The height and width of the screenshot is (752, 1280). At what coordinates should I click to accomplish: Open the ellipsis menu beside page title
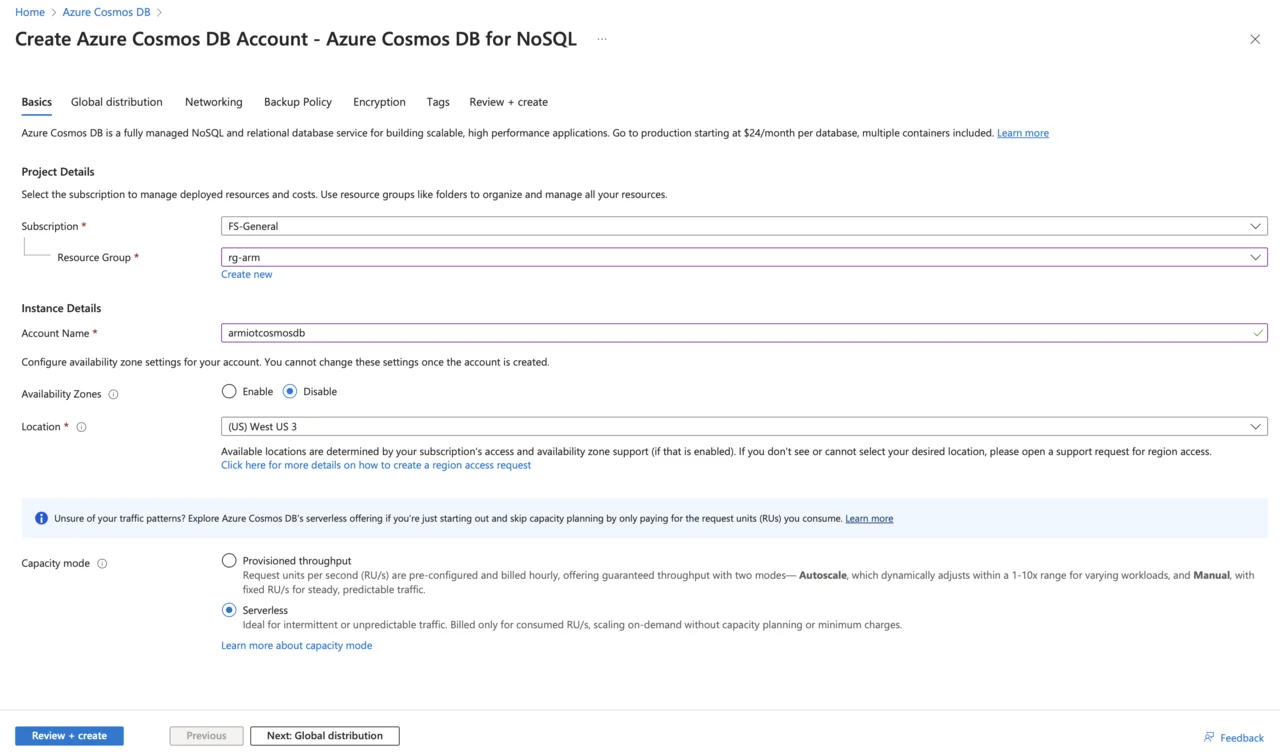602,39
